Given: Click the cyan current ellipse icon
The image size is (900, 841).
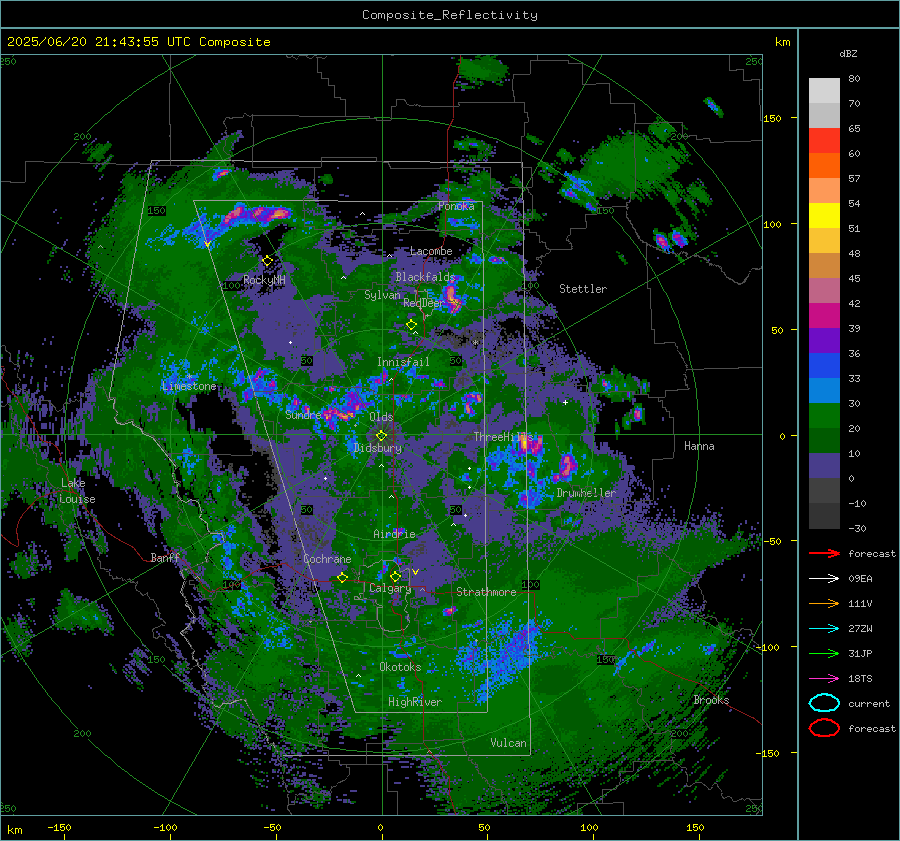Looking at the screenshot, I should click(824, 703).
